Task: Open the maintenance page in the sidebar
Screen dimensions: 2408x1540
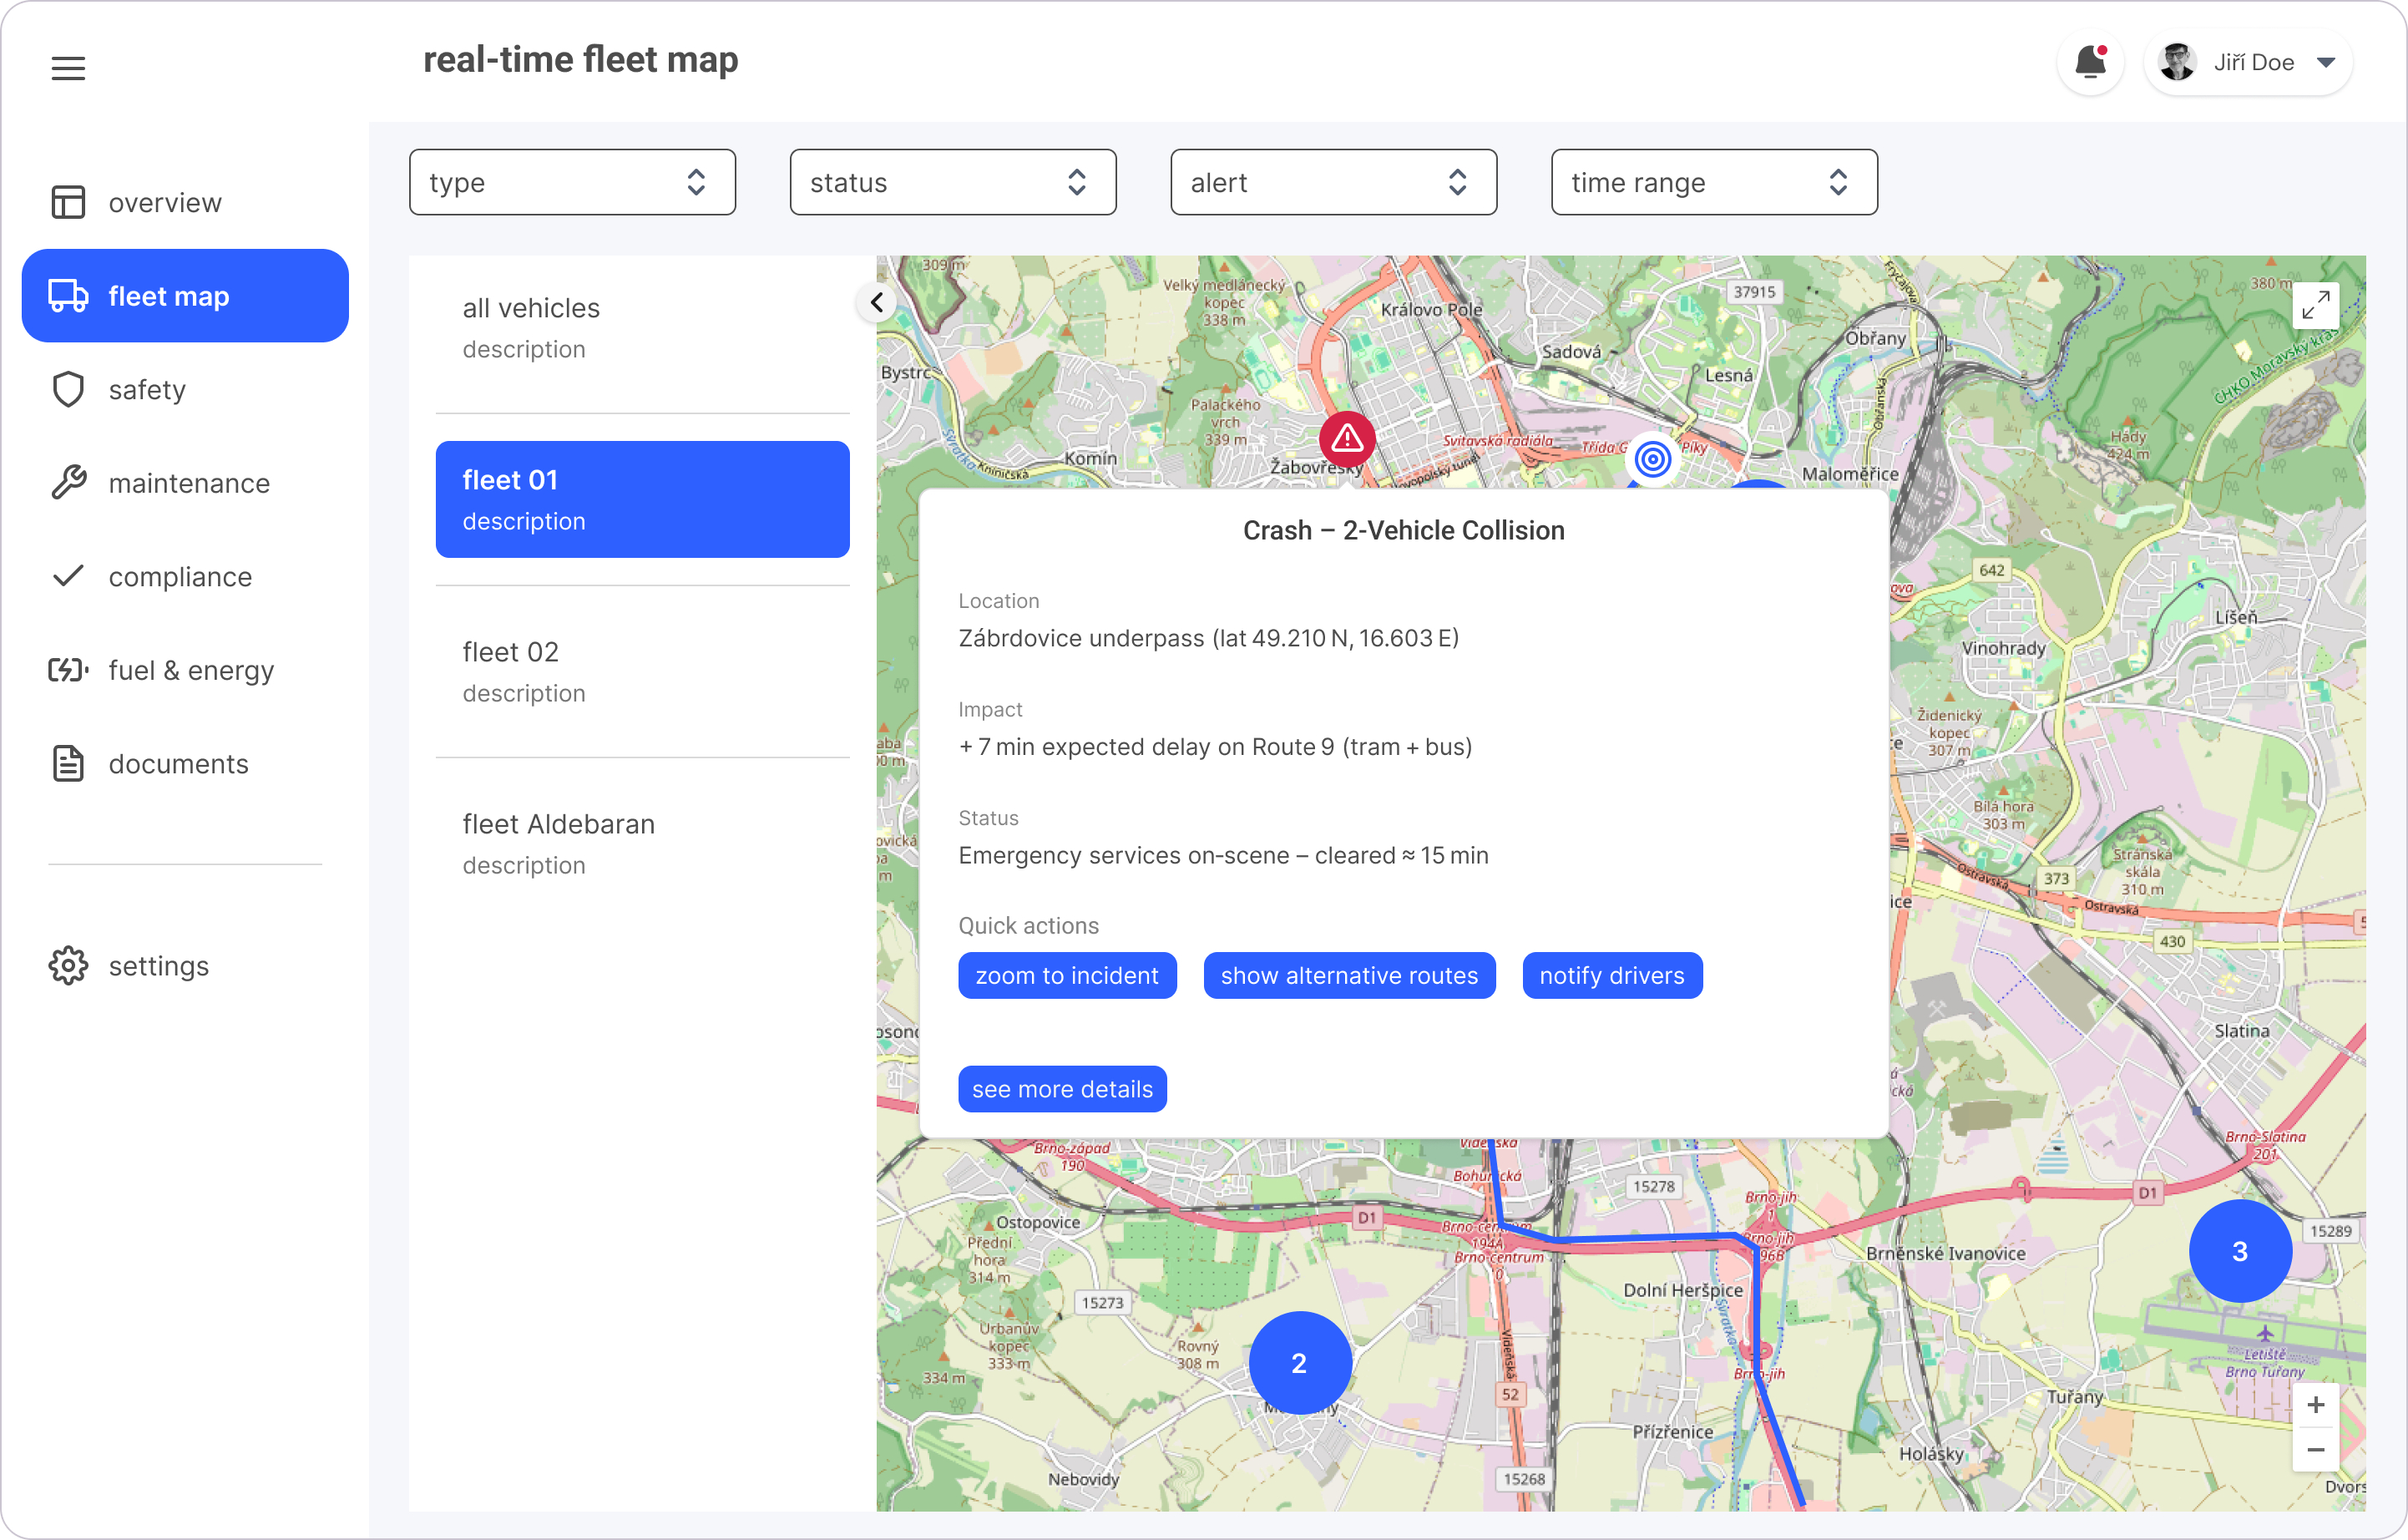Action: point(188,483)
